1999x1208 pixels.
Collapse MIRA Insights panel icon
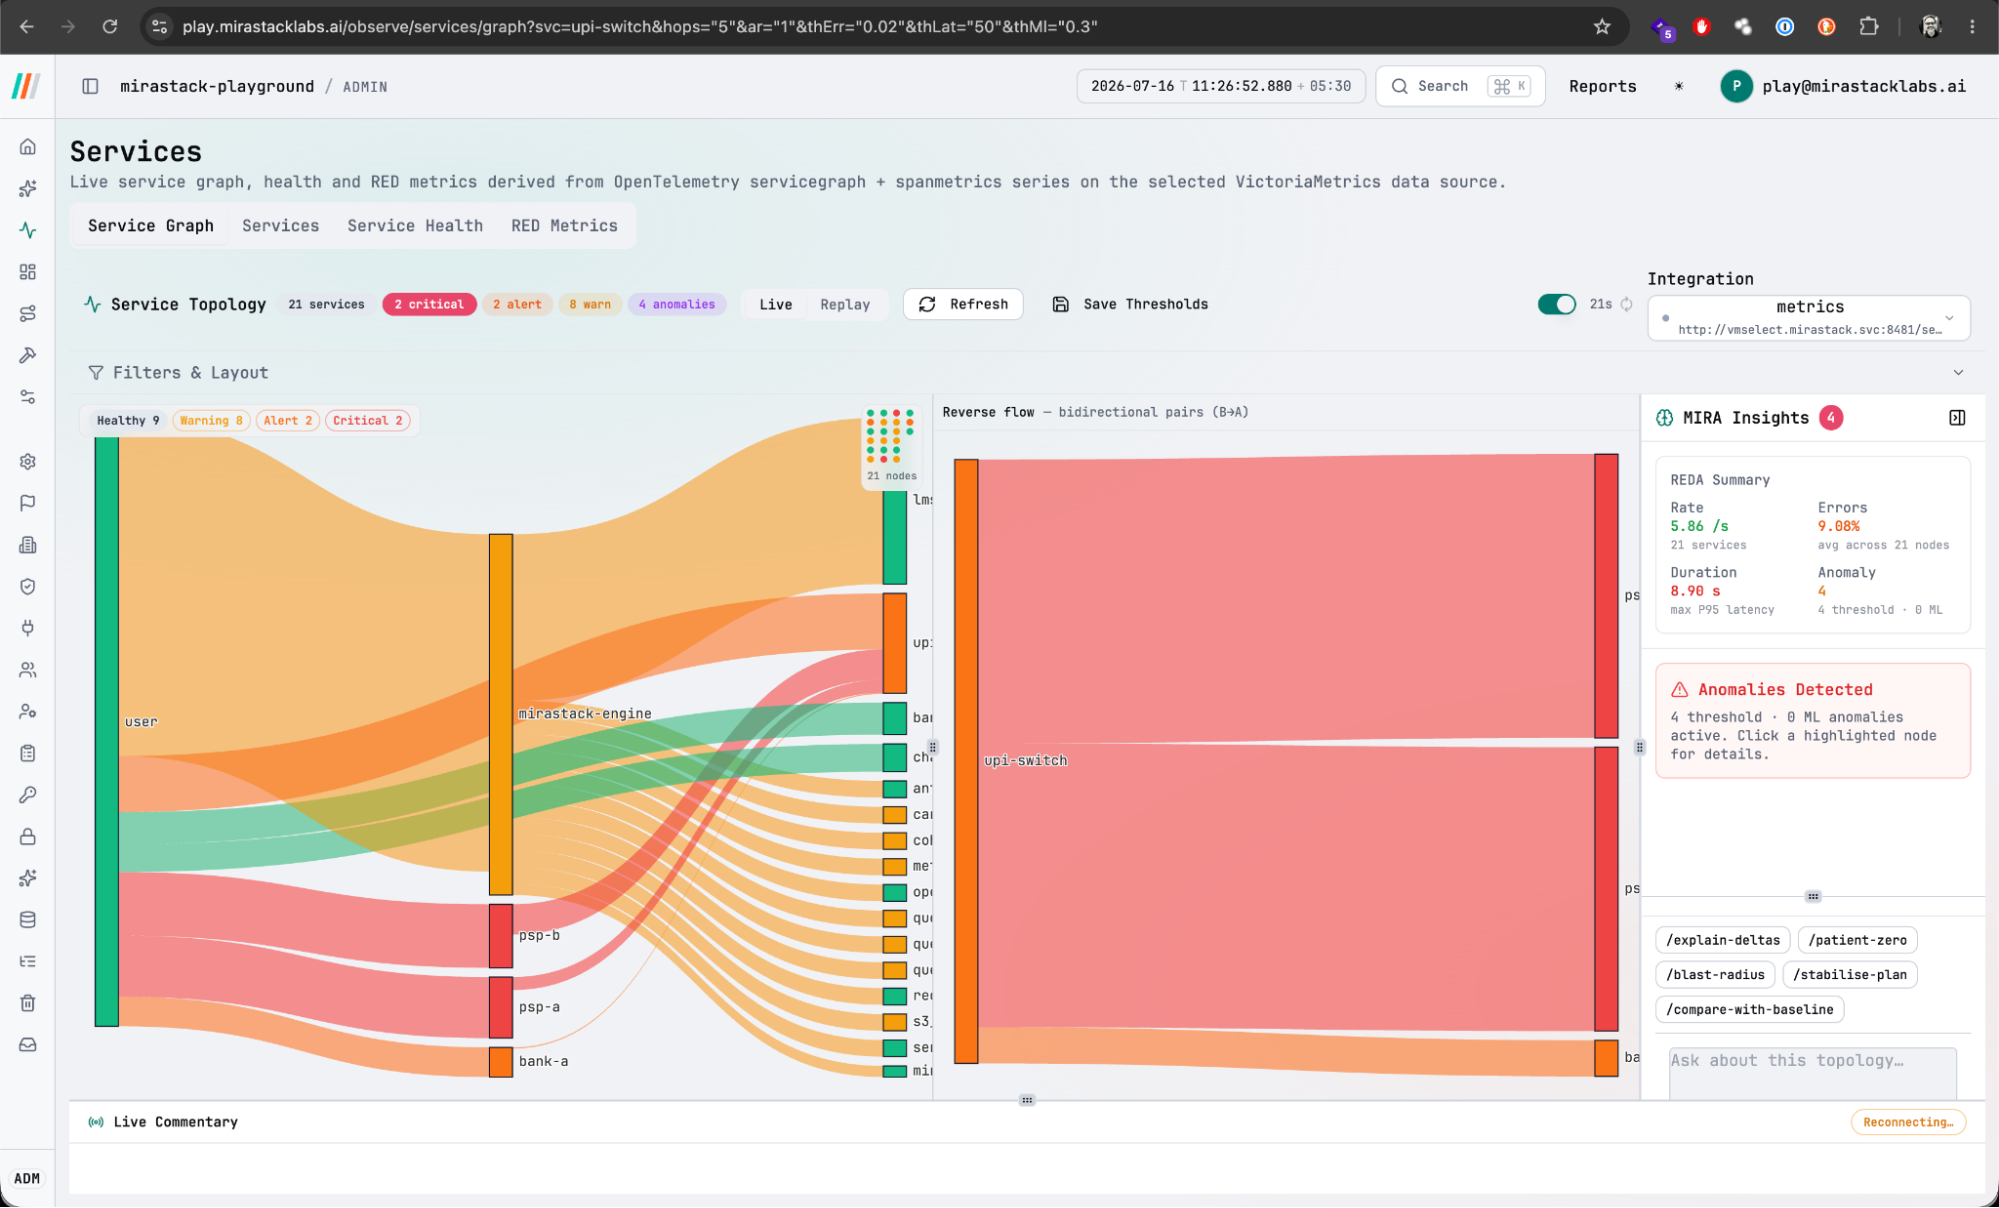pos(1957,418)
